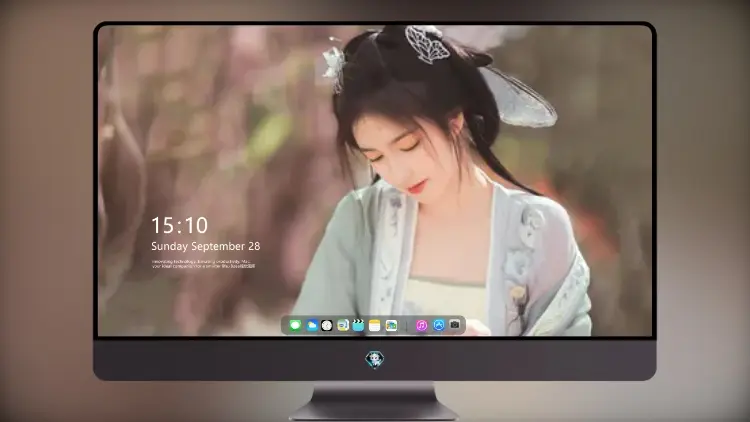Open the Camera app in dock

(455, 324)
